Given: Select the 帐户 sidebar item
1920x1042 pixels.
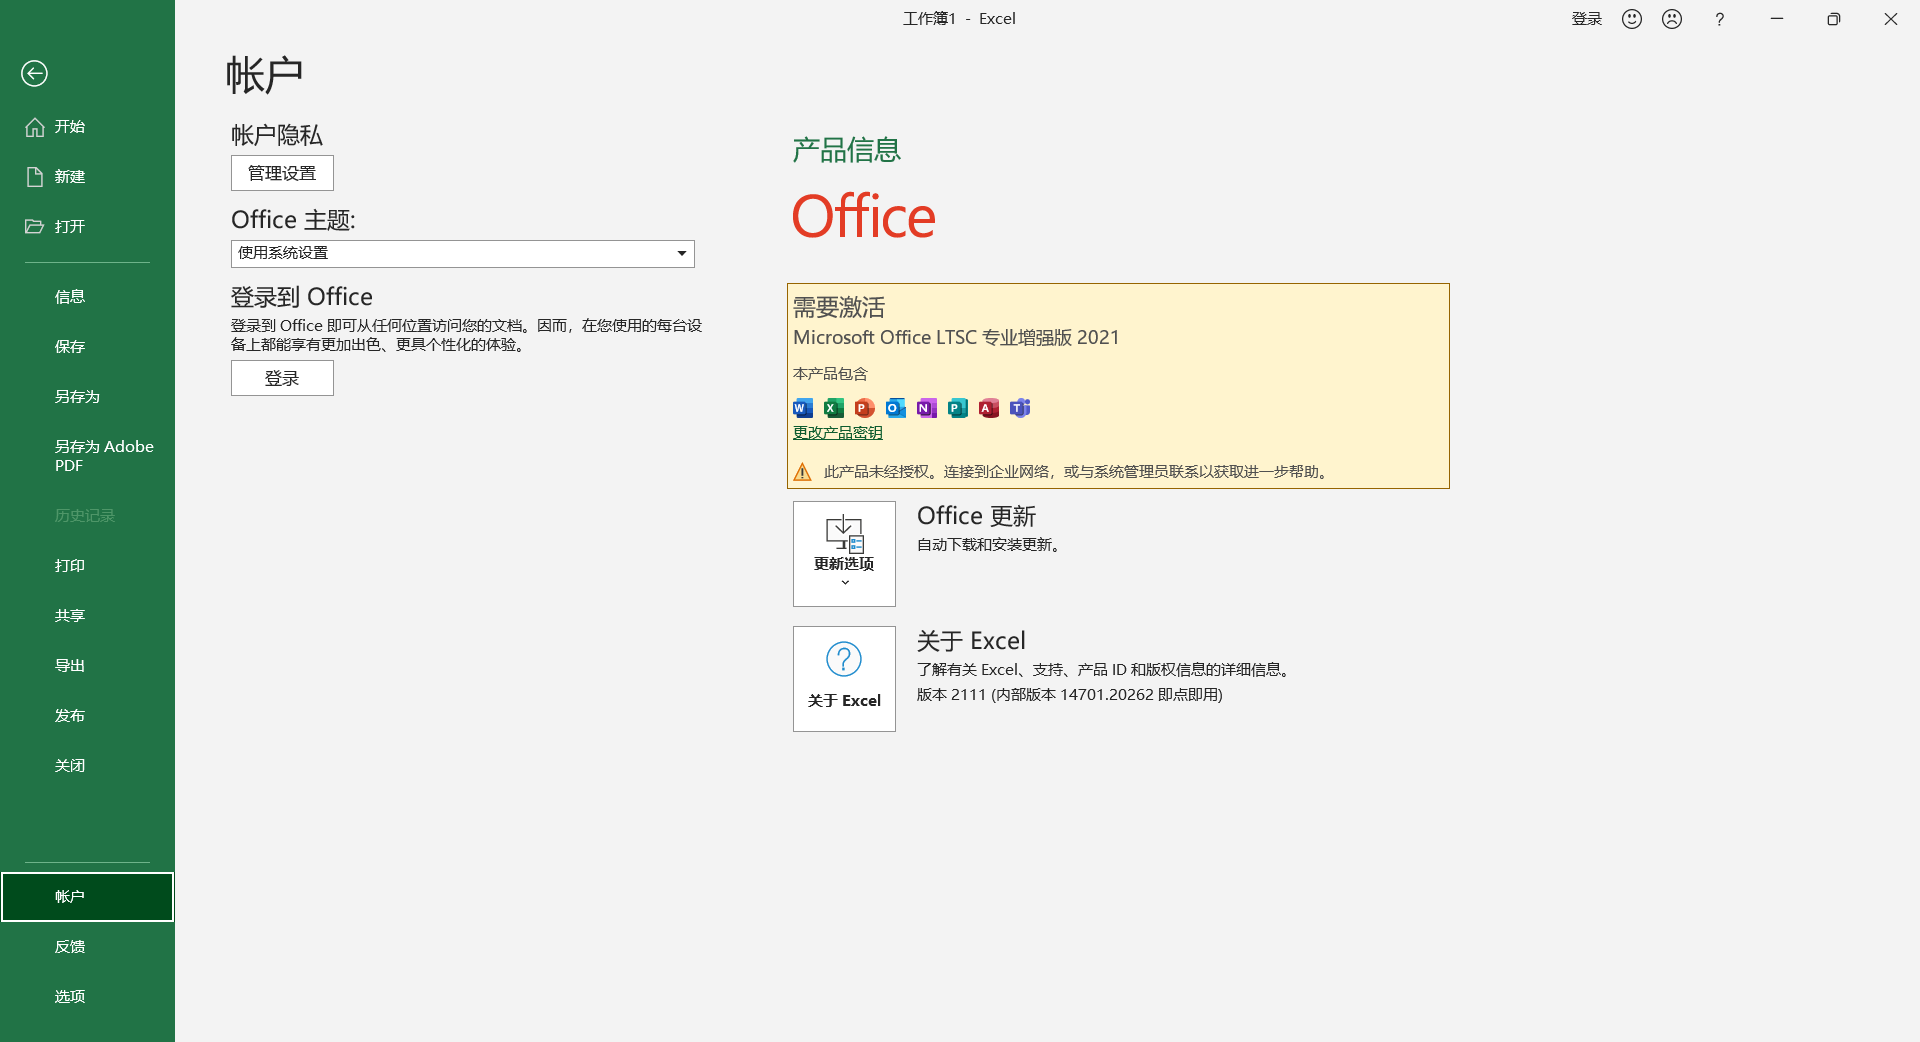Looking at the screenshot, I should tap(87, 897).
